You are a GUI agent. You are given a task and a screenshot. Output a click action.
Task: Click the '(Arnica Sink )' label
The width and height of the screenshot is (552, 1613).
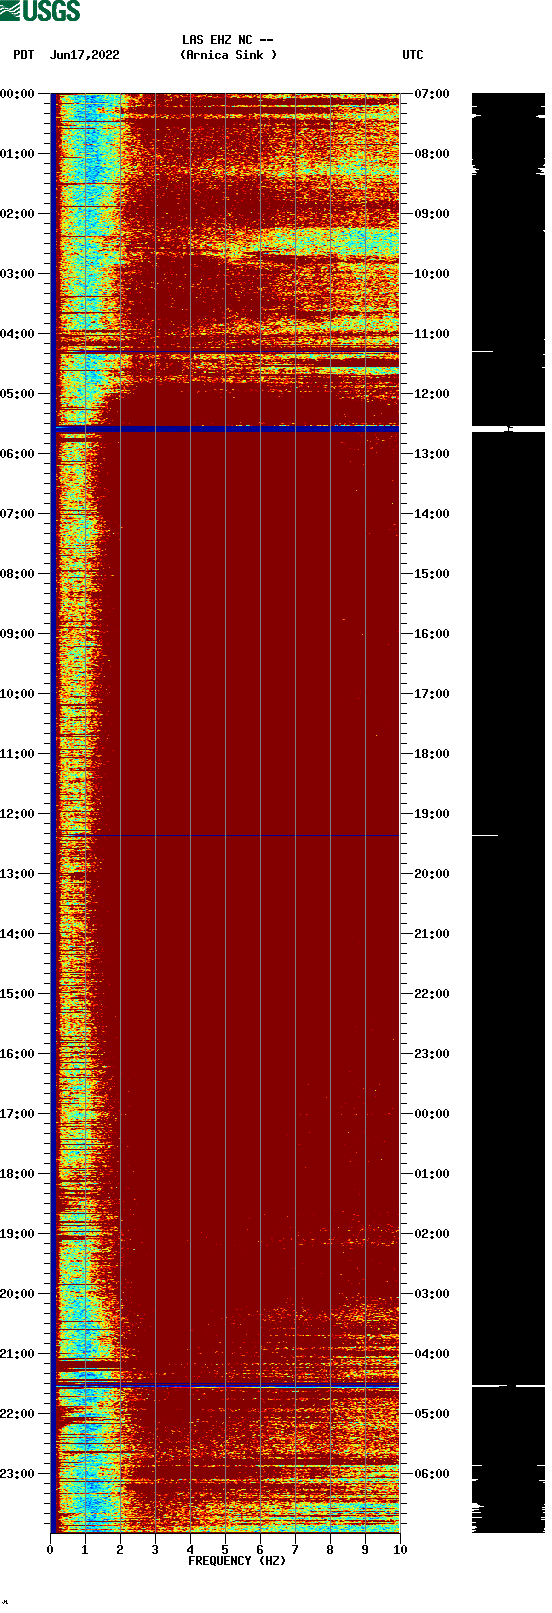(x=228, y=55)
